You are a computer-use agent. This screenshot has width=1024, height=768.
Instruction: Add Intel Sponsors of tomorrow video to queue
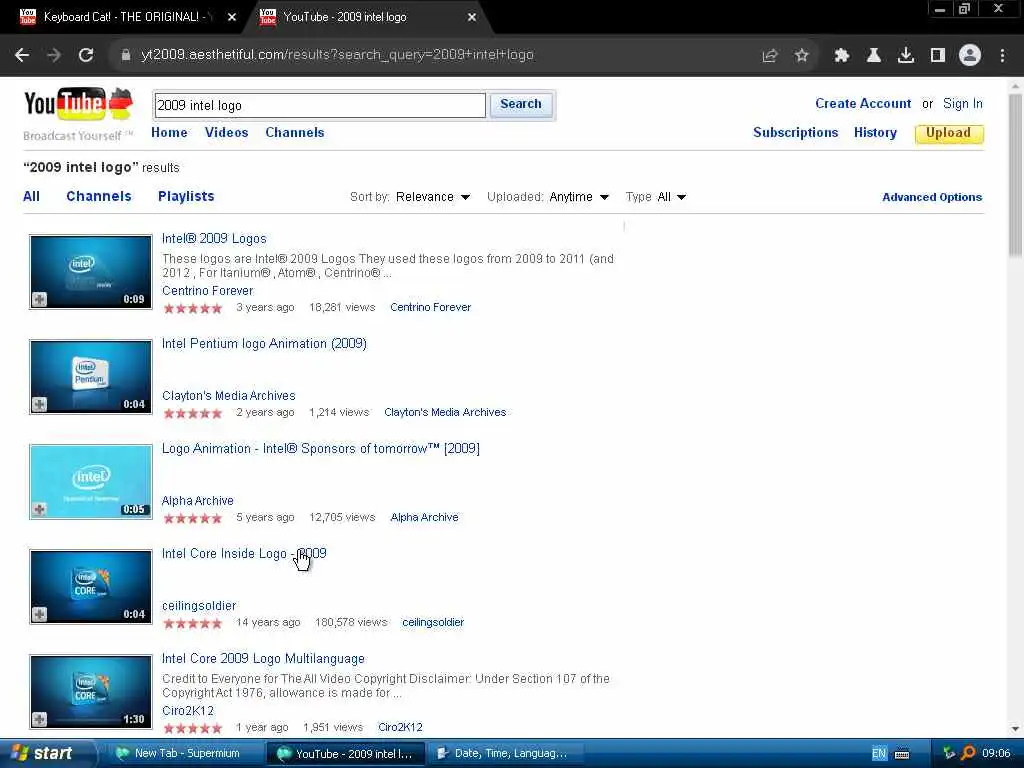click(x=39, y=509)
